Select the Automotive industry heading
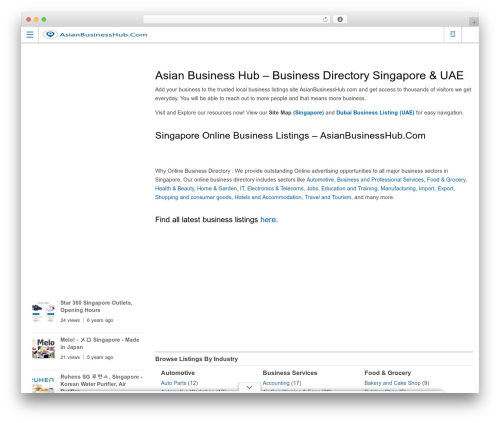The image size is (500, 423). point(178,373)
